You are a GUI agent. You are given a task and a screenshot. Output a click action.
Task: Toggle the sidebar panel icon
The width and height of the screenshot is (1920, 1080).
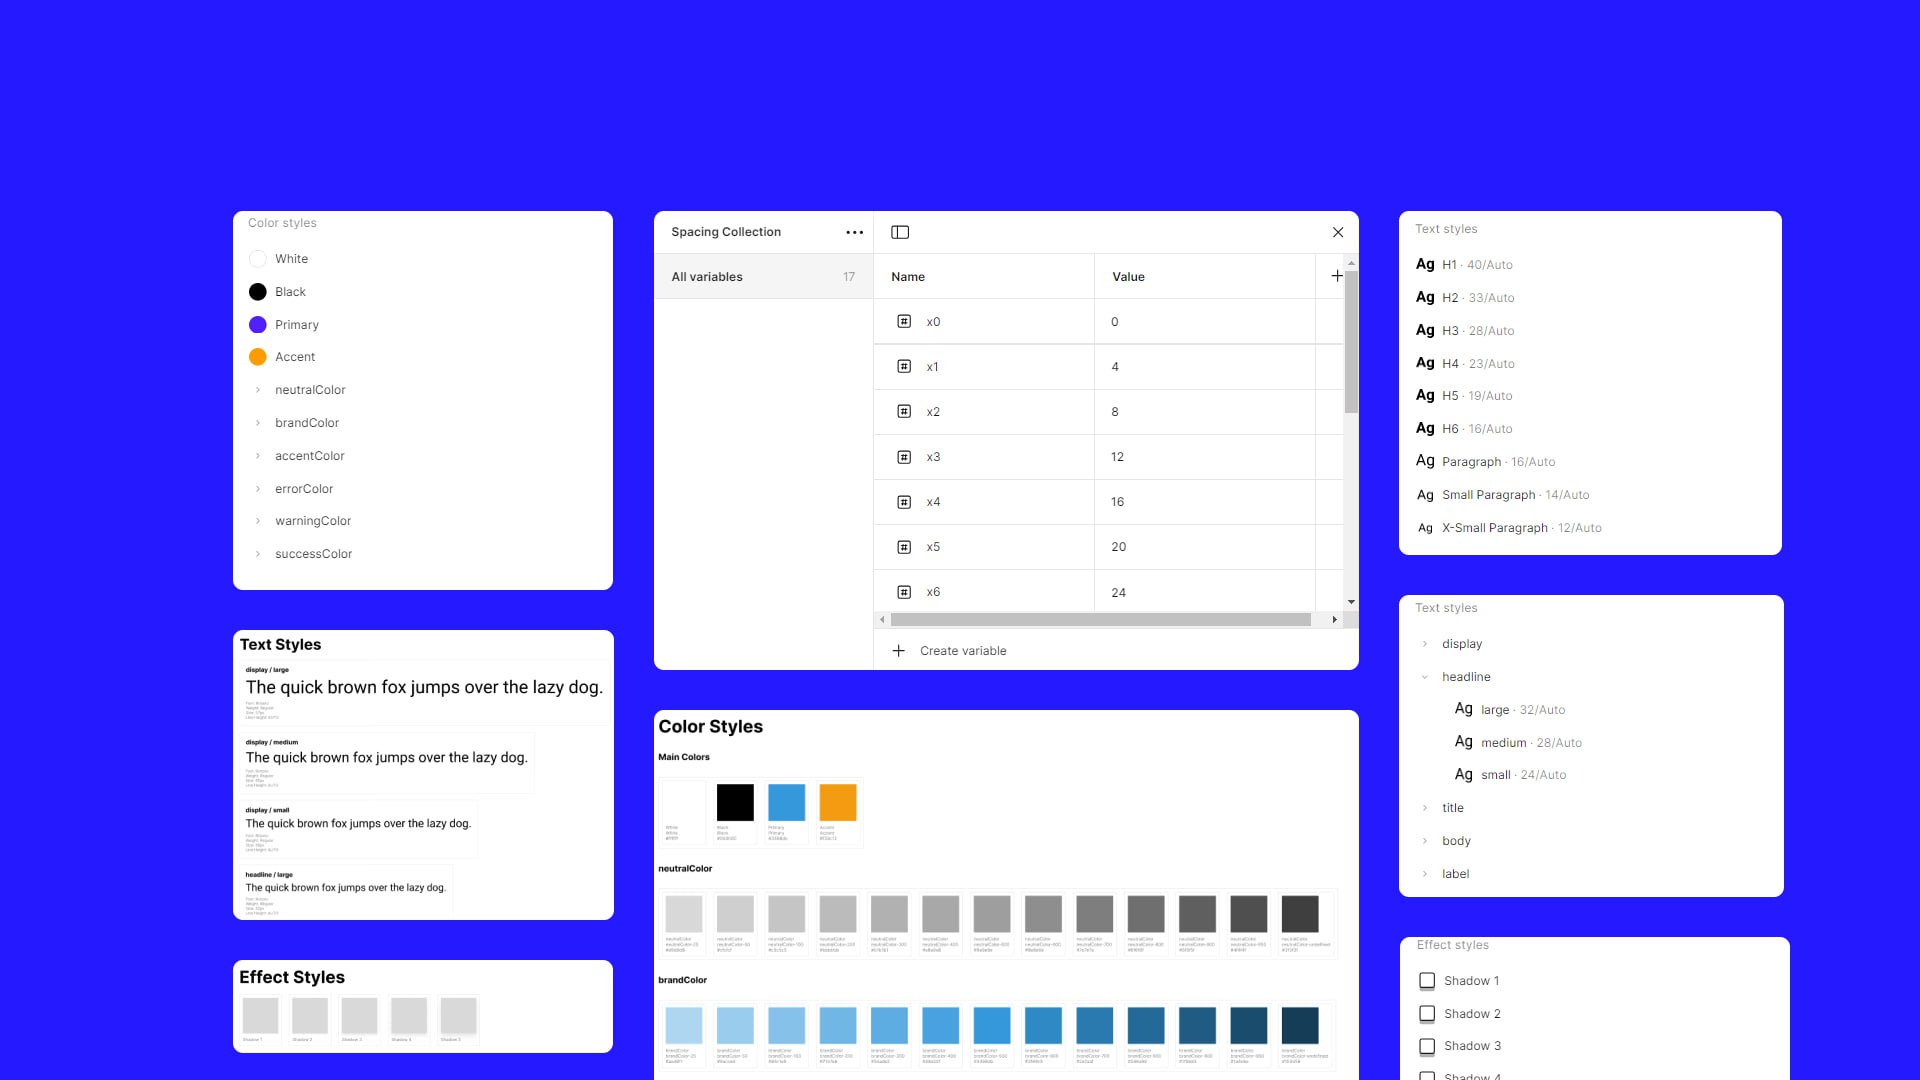point(900,232)
